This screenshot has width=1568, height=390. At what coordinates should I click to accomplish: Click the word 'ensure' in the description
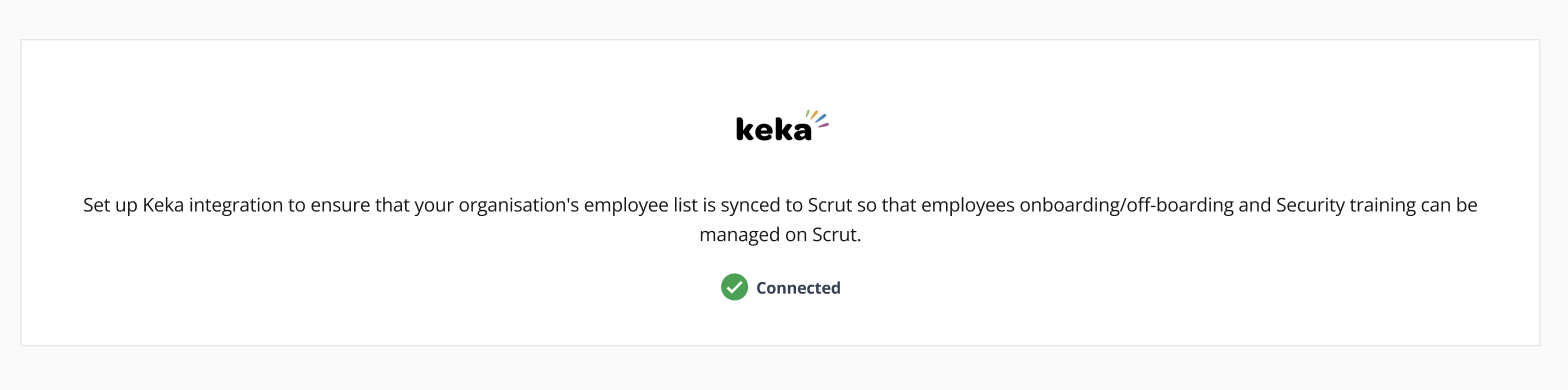coord(338,205)
